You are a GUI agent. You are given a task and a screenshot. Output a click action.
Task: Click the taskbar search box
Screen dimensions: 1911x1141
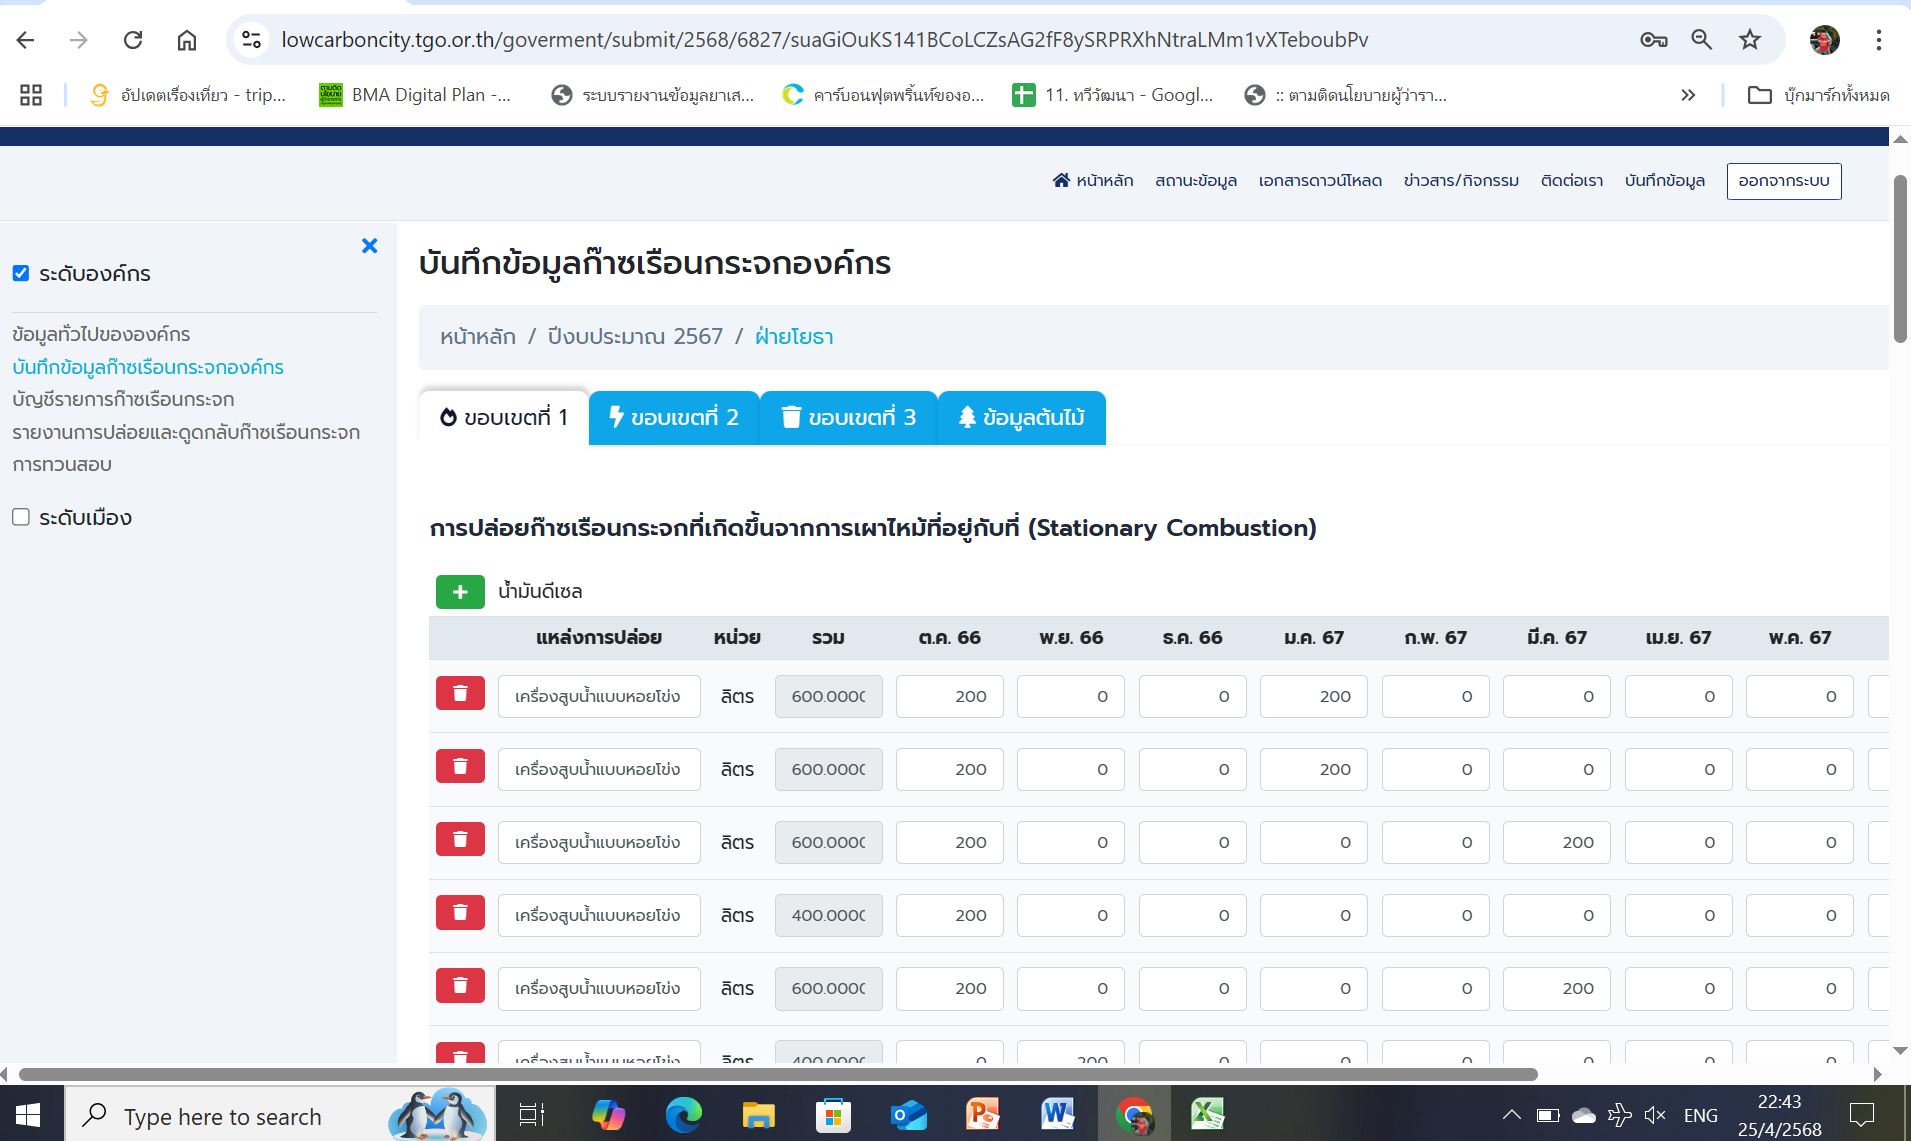[x=280, y=1114]
